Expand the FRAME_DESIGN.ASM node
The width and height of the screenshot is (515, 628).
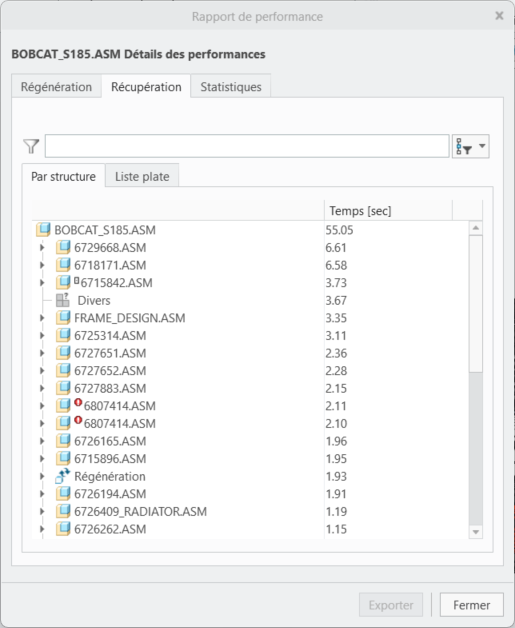coord(42,318)
